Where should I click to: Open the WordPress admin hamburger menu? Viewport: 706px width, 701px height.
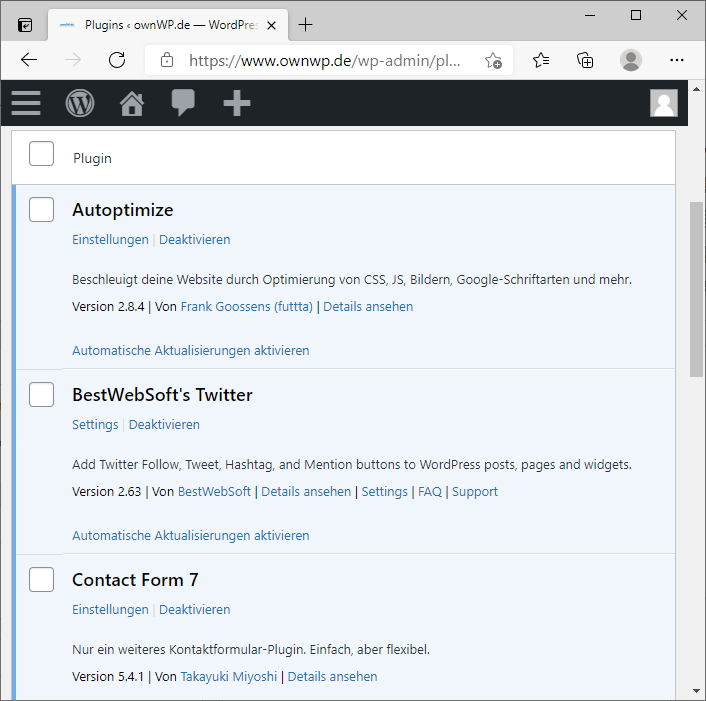point(26,103)
